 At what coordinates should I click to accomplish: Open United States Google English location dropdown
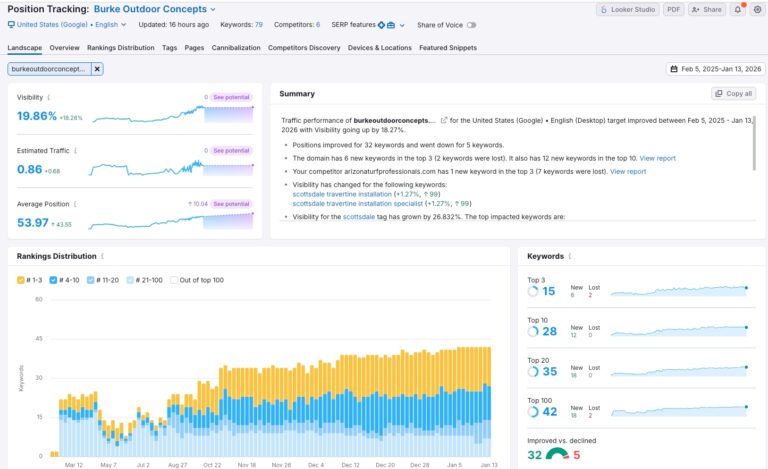click(x=67, y=24)
